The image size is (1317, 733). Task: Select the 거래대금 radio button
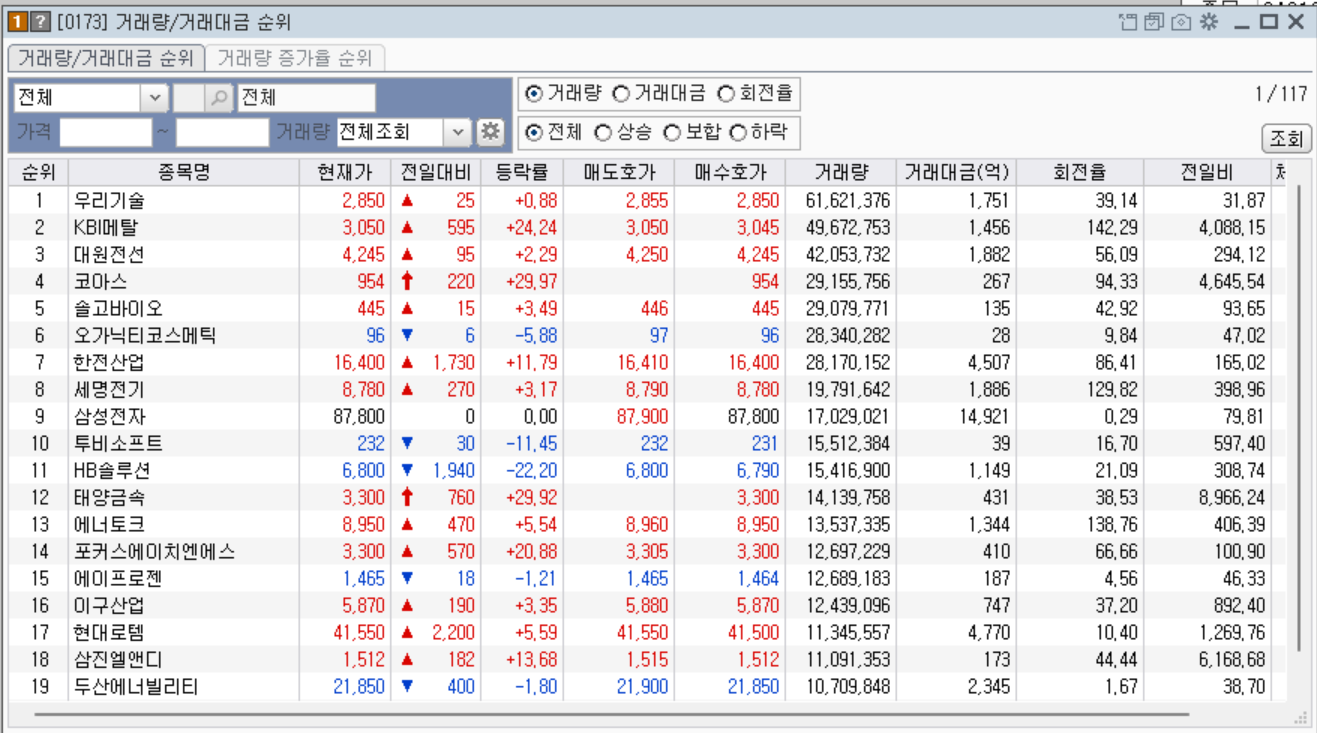621,94
